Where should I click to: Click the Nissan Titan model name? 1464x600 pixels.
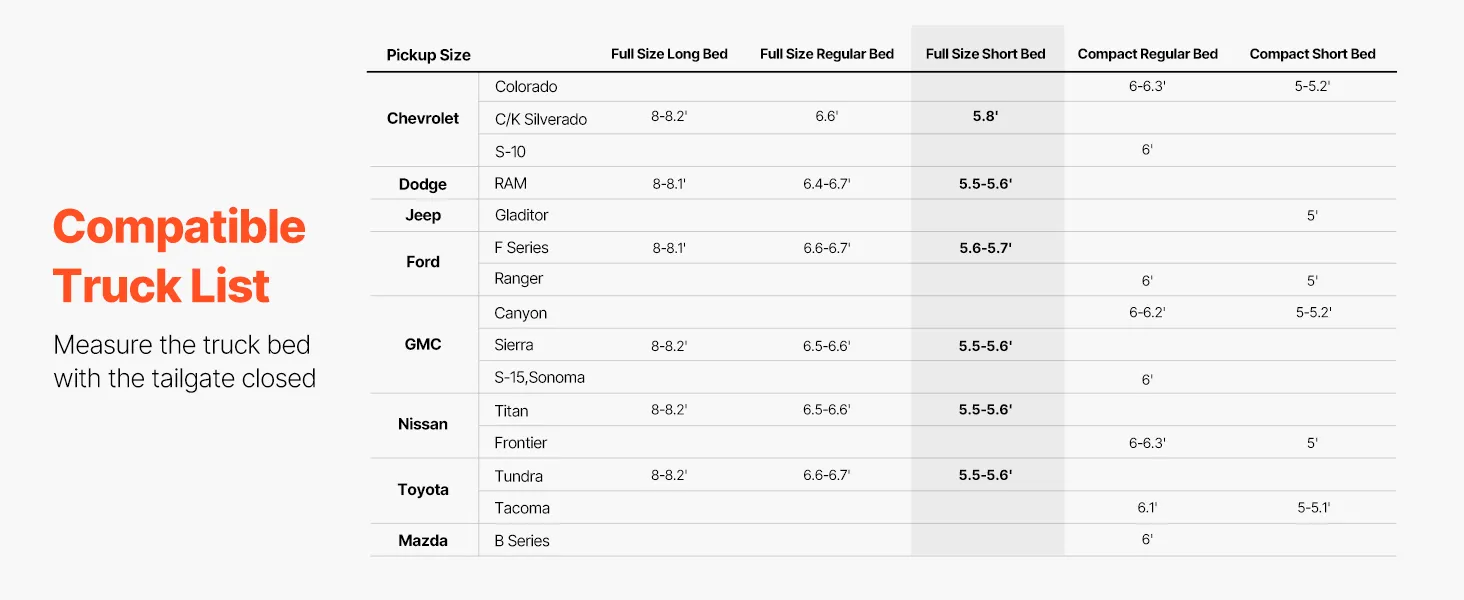point(511,411)
